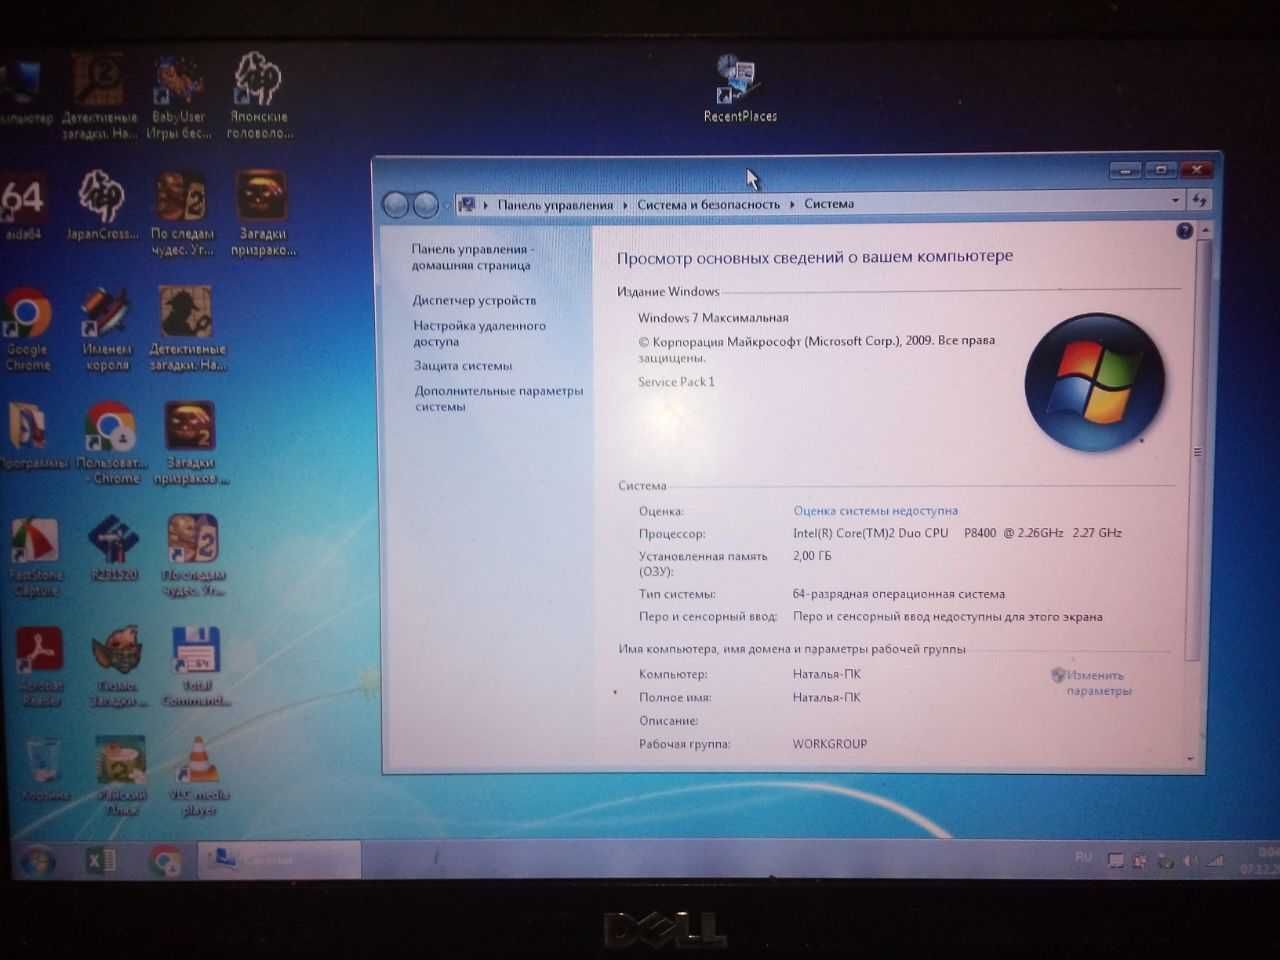Viewport: 1280px width, 960px height.
Task: Open the taskbar clock and date
Action: pos(1260,860)
